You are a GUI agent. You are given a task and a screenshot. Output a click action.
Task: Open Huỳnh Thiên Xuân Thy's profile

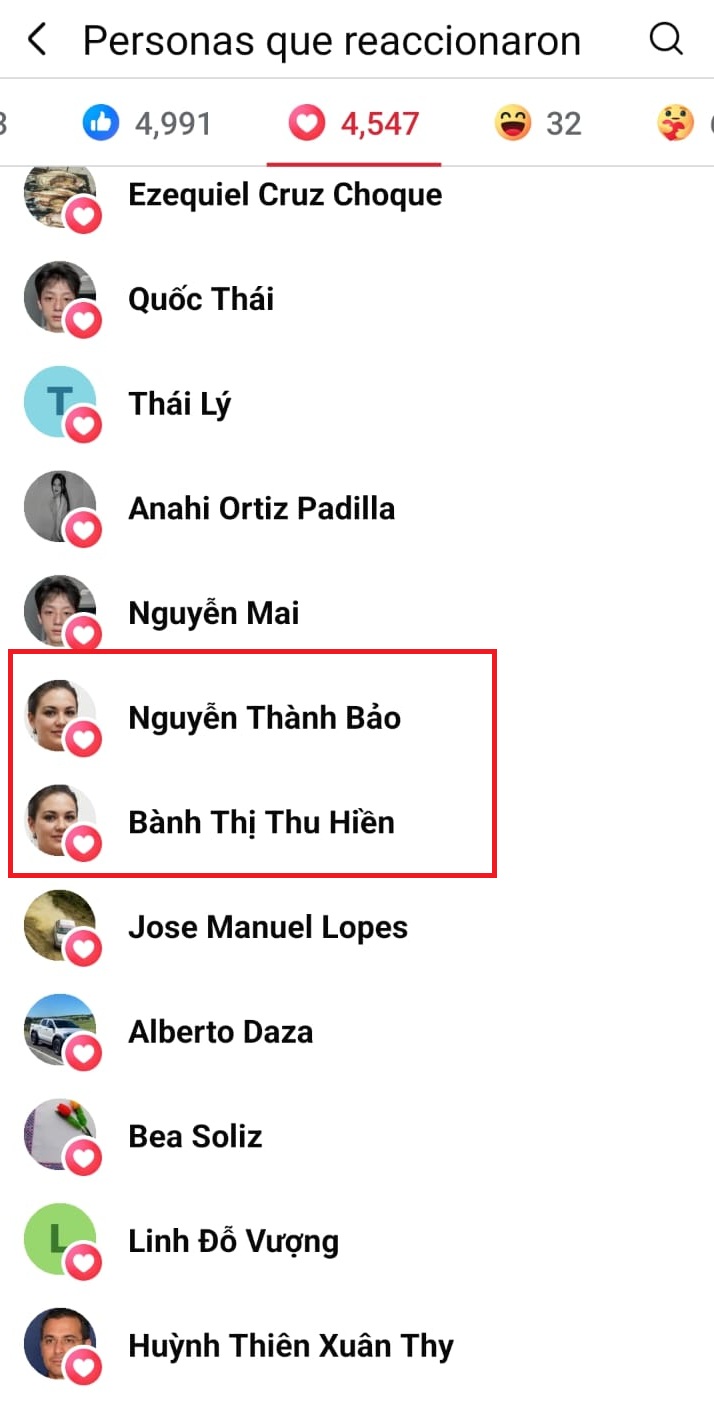291,1346
